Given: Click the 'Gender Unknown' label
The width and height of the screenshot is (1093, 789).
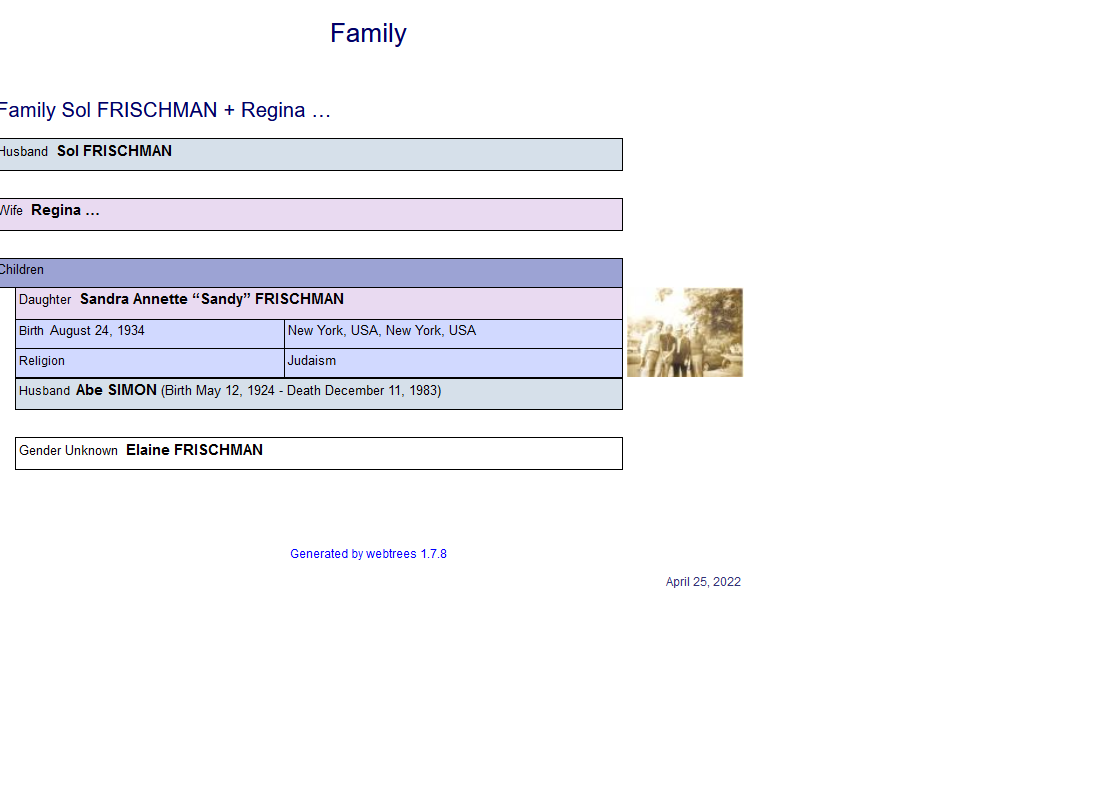Looking at the screenshot, I should point(69,451).
